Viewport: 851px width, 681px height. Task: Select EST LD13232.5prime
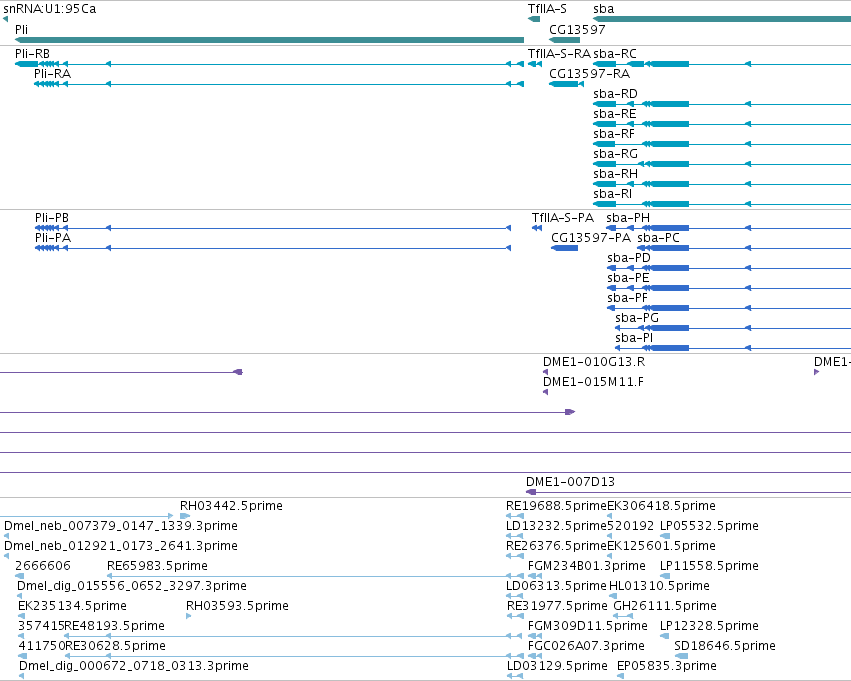pos(515,536)
